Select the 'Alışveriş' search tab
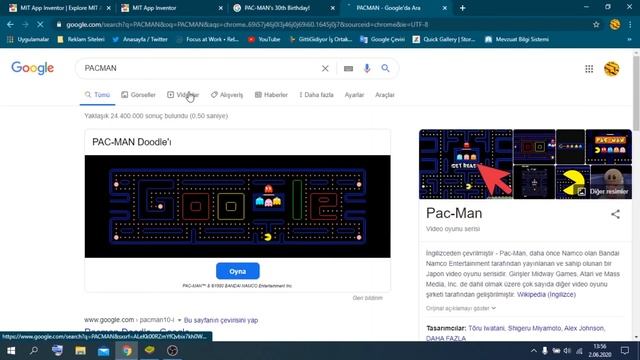The height and width of the screenshot is (360, 640). [227, 95]
